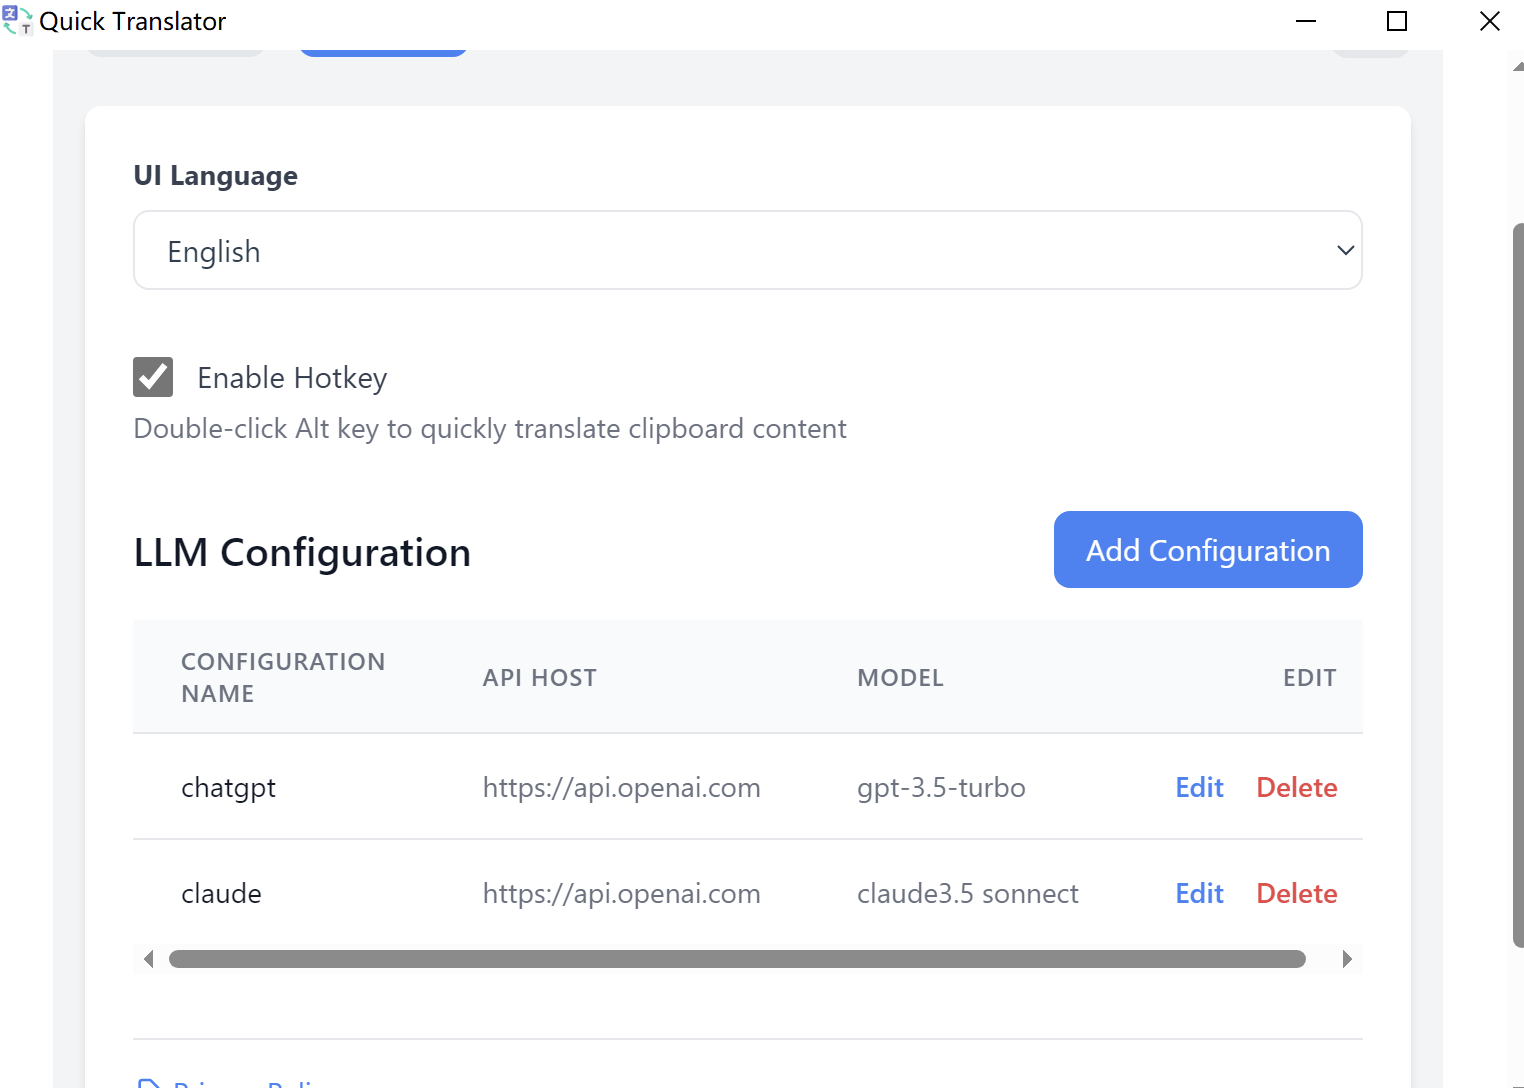This screenshot has width=1524, height=1088.
Task: Click the Add Configuration button
Action: tap(1207, 550)
